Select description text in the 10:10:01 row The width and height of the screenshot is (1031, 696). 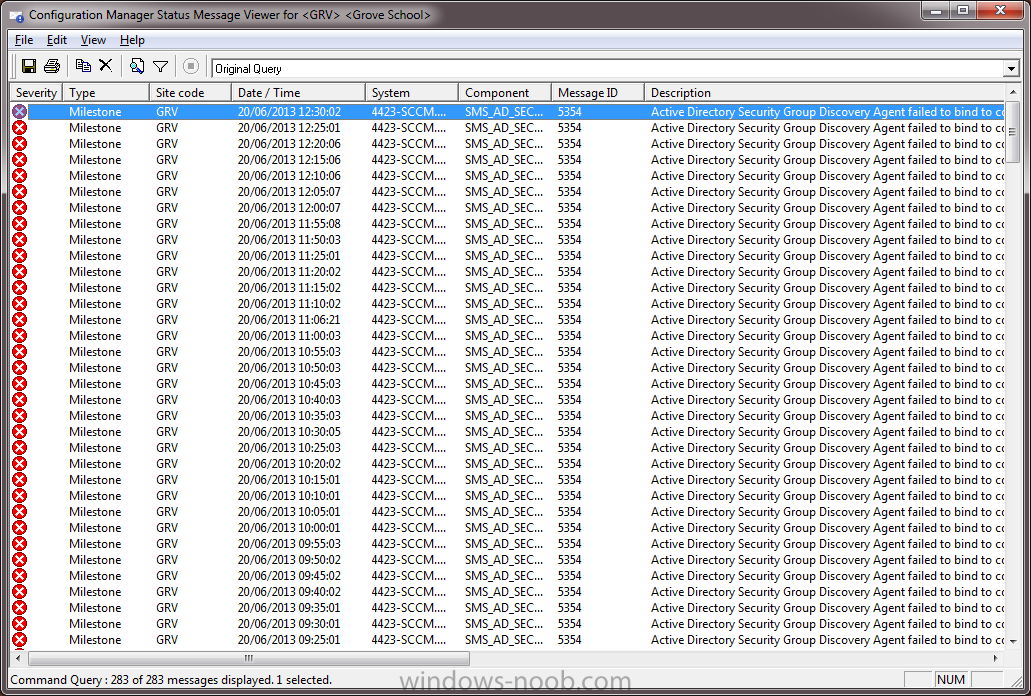coord(827,496)
